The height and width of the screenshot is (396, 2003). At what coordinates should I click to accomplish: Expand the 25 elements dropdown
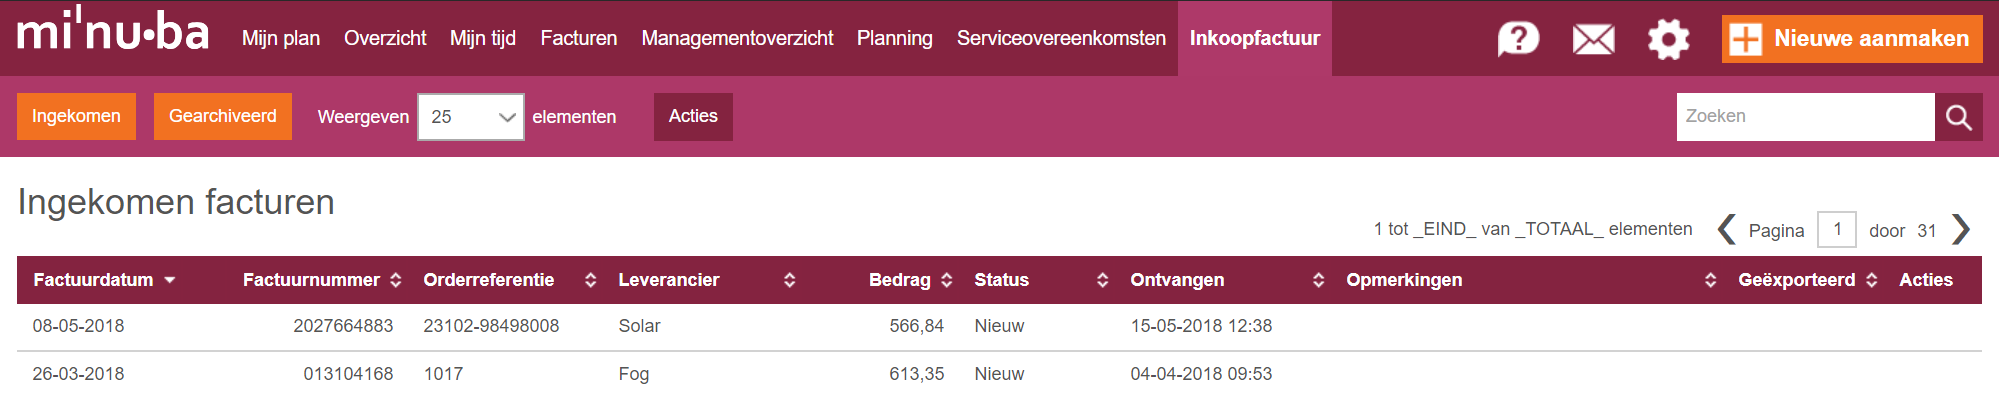click(x=471, y=117)
